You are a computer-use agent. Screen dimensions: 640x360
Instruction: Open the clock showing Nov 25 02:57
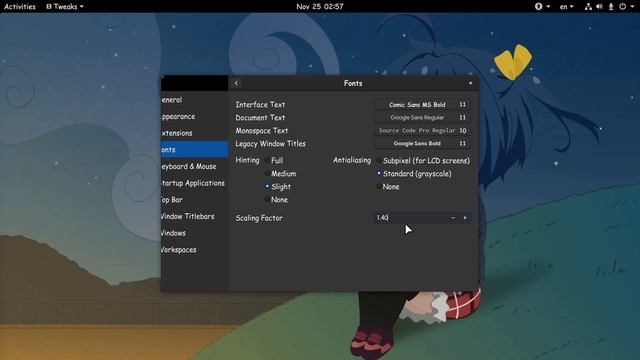(x=320, y=7)
